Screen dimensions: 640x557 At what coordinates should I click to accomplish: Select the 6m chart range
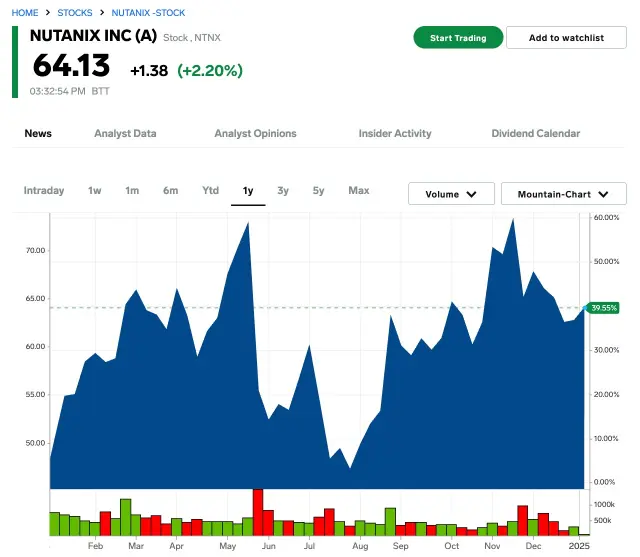click(x=170, y=191)
